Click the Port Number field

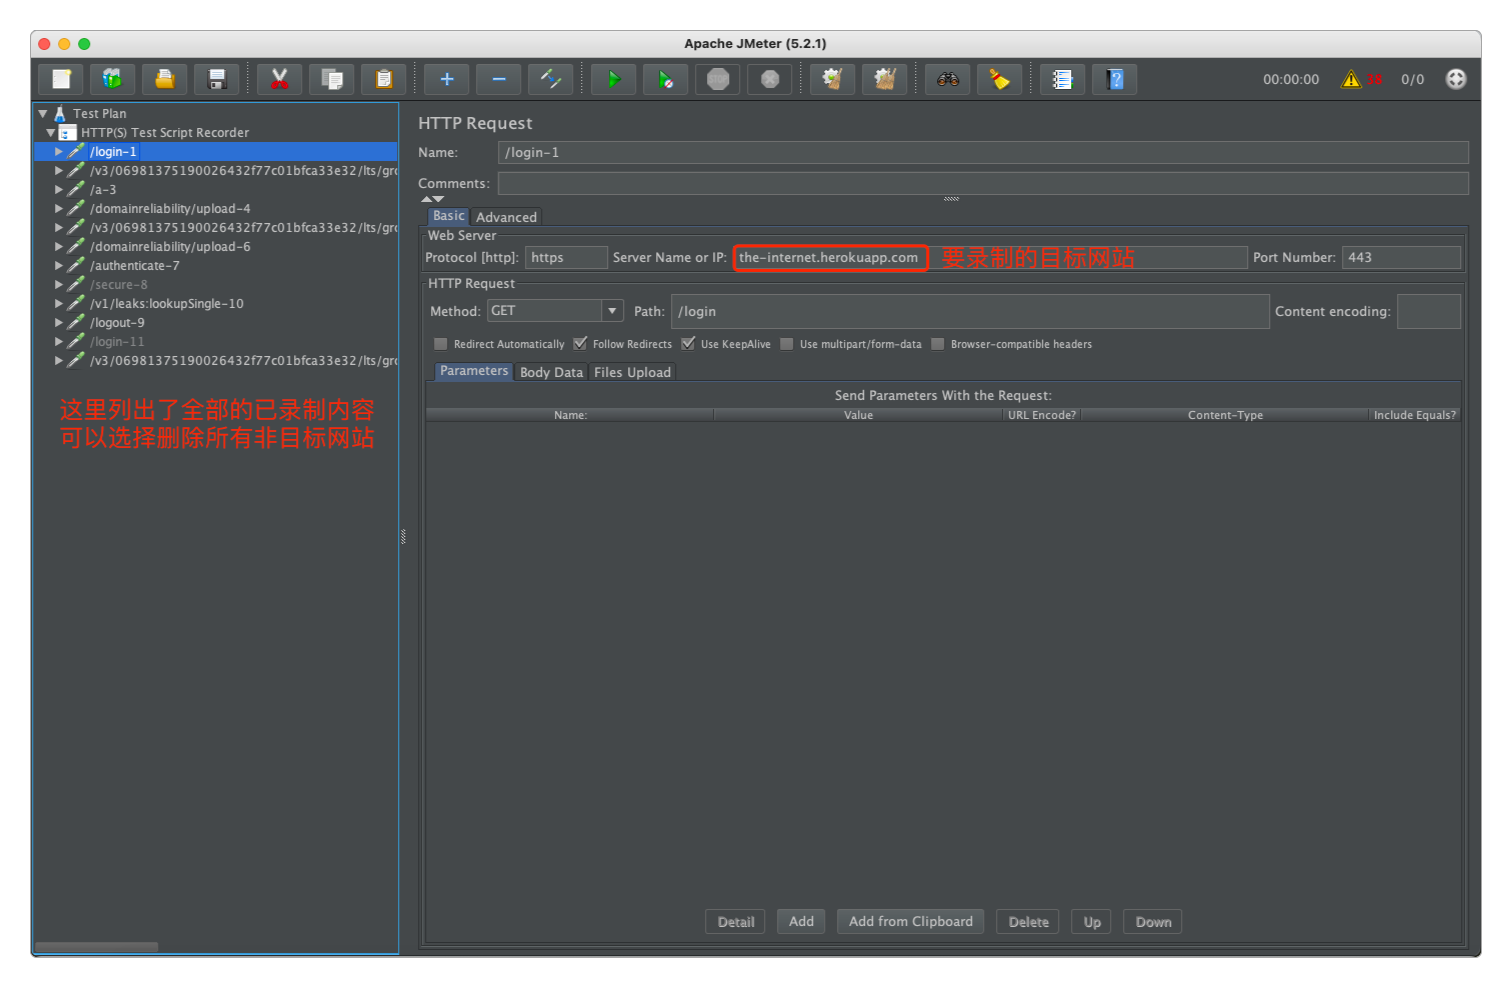pos(1401,258)
